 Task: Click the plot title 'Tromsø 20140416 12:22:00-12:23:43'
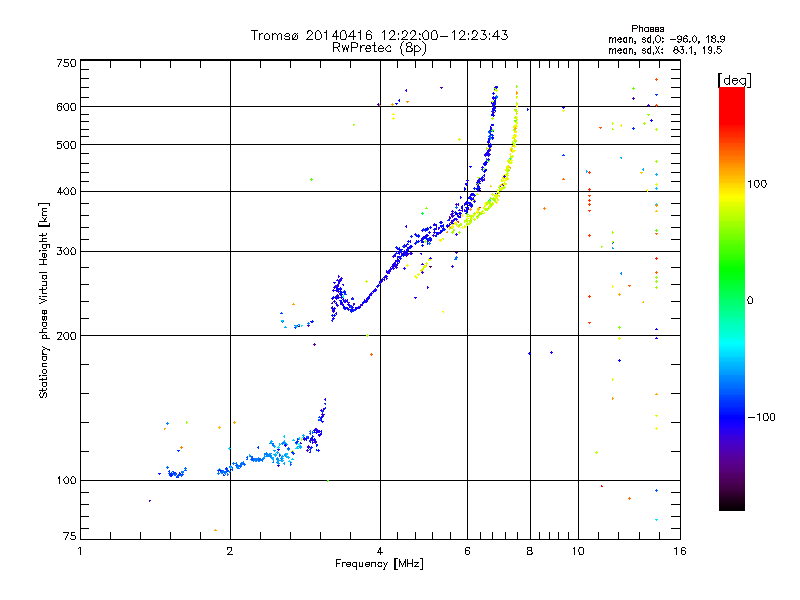pyautogui.click(x=379, y=35)
